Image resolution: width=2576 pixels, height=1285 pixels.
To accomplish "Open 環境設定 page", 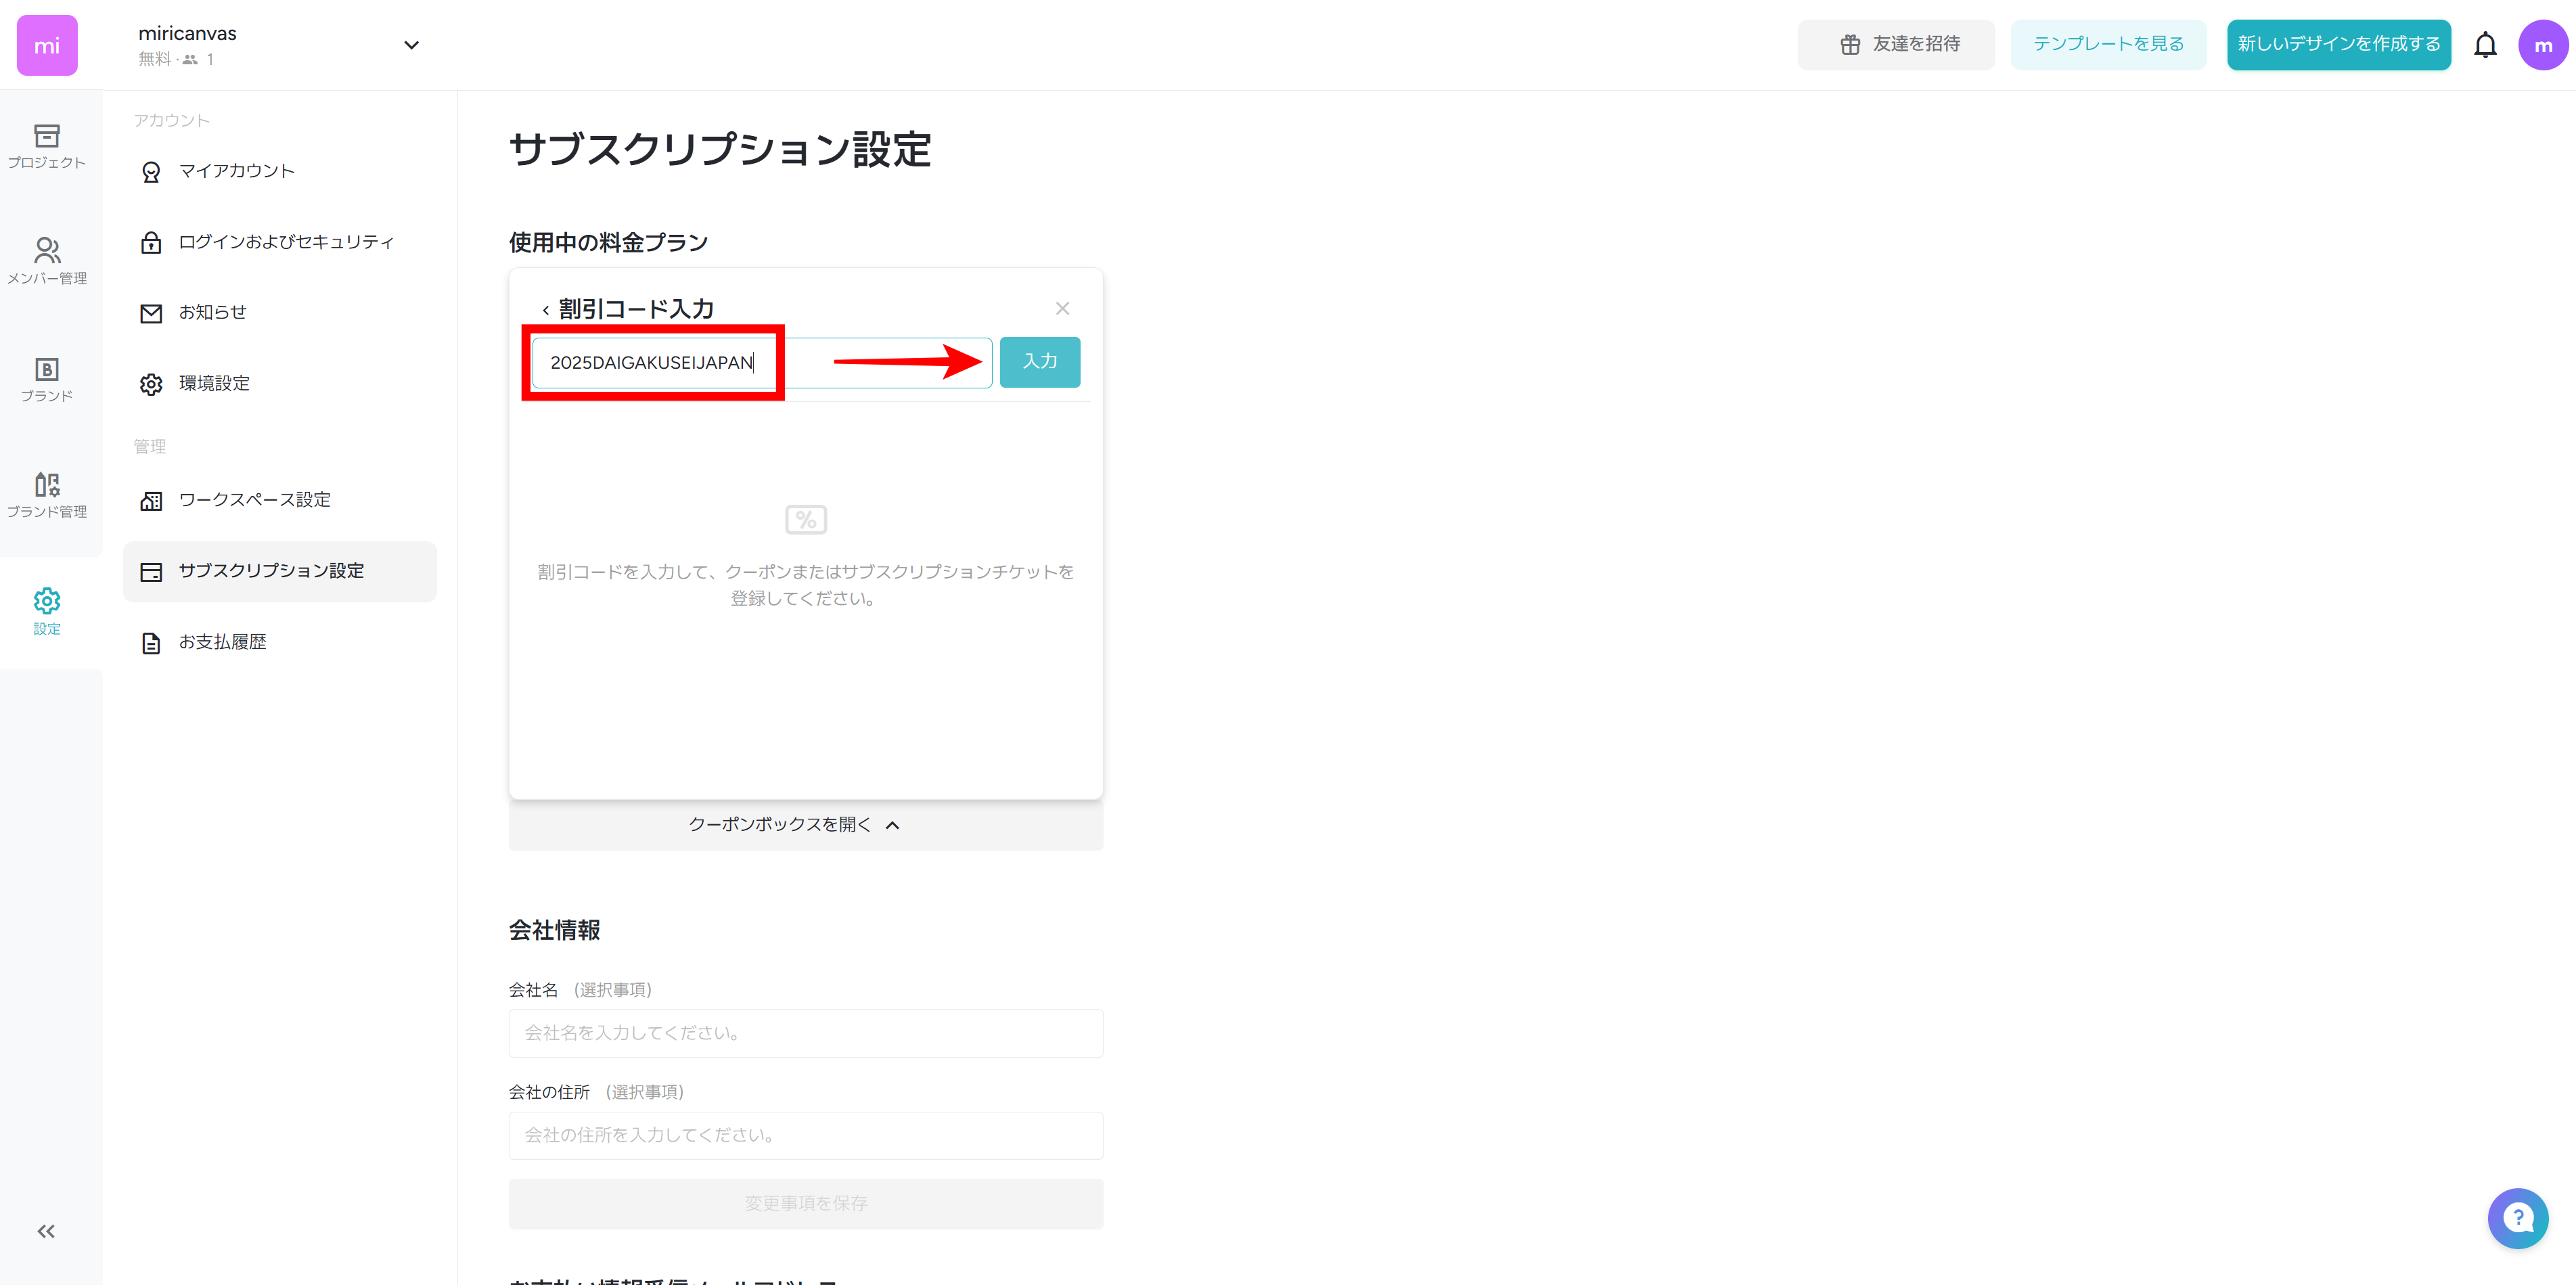I will pyautogui.click(x=280, y=384).
